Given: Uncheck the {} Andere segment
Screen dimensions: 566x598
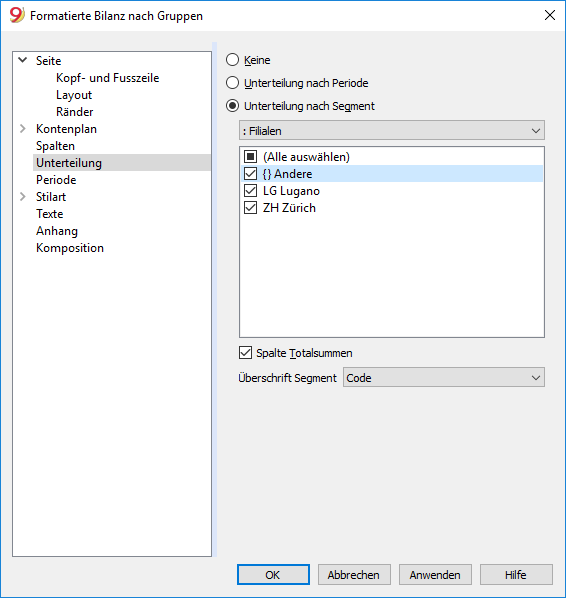Looking at the screenshot, I should [x=251, y=174].
